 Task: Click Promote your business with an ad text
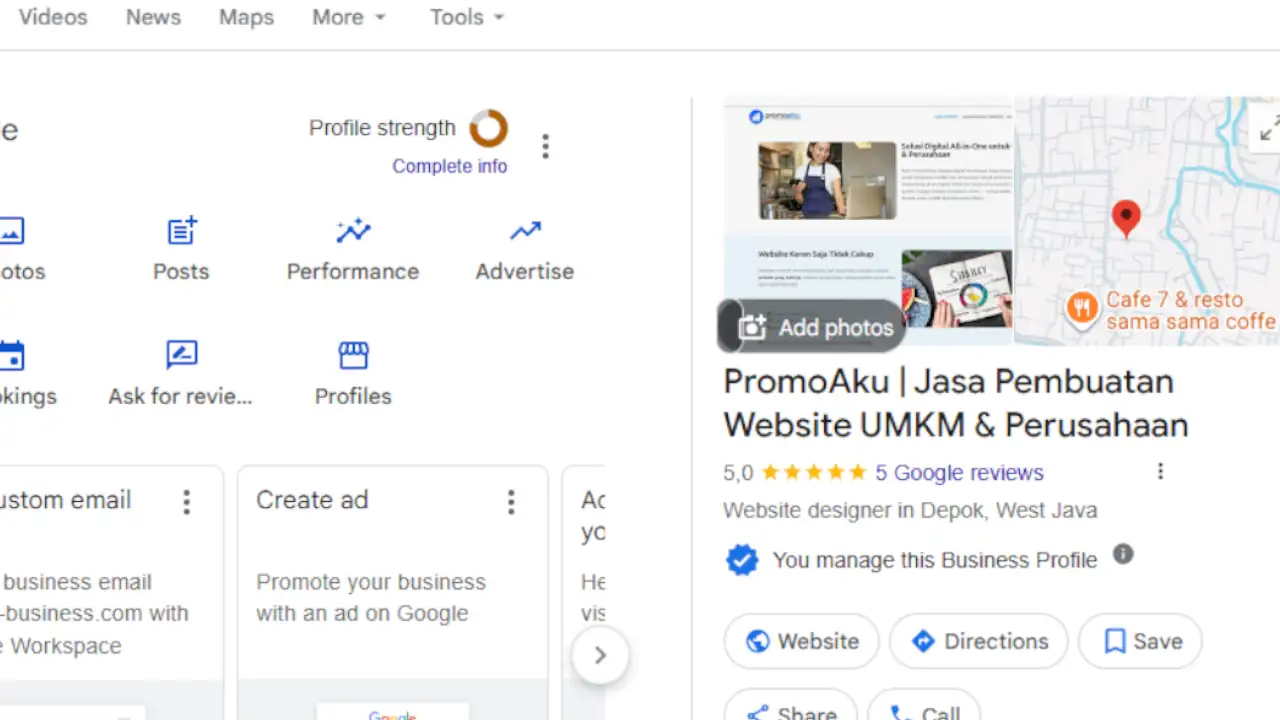(x=371, y=598)
